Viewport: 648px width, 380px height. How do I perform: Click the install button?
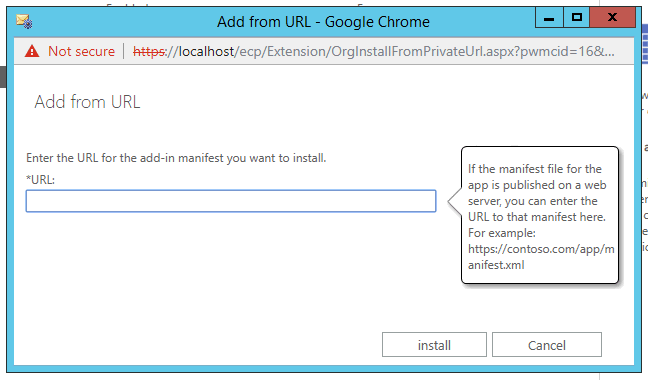pos(434,344)
